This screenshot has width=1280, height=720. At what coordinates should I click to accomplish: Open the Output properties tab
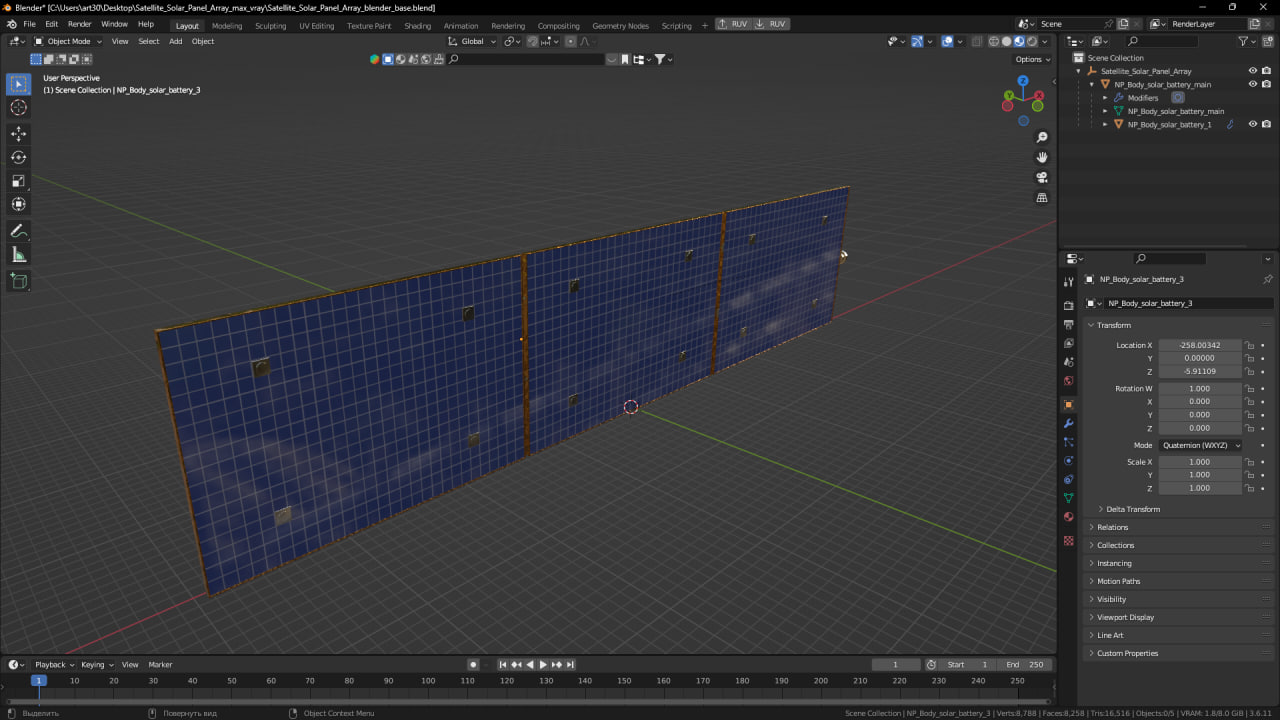click(1069, 325)
